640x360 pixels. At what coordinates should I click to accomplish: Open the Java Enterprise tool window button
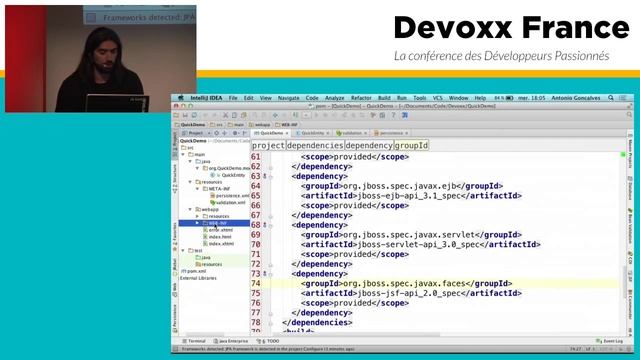point(231,341)
